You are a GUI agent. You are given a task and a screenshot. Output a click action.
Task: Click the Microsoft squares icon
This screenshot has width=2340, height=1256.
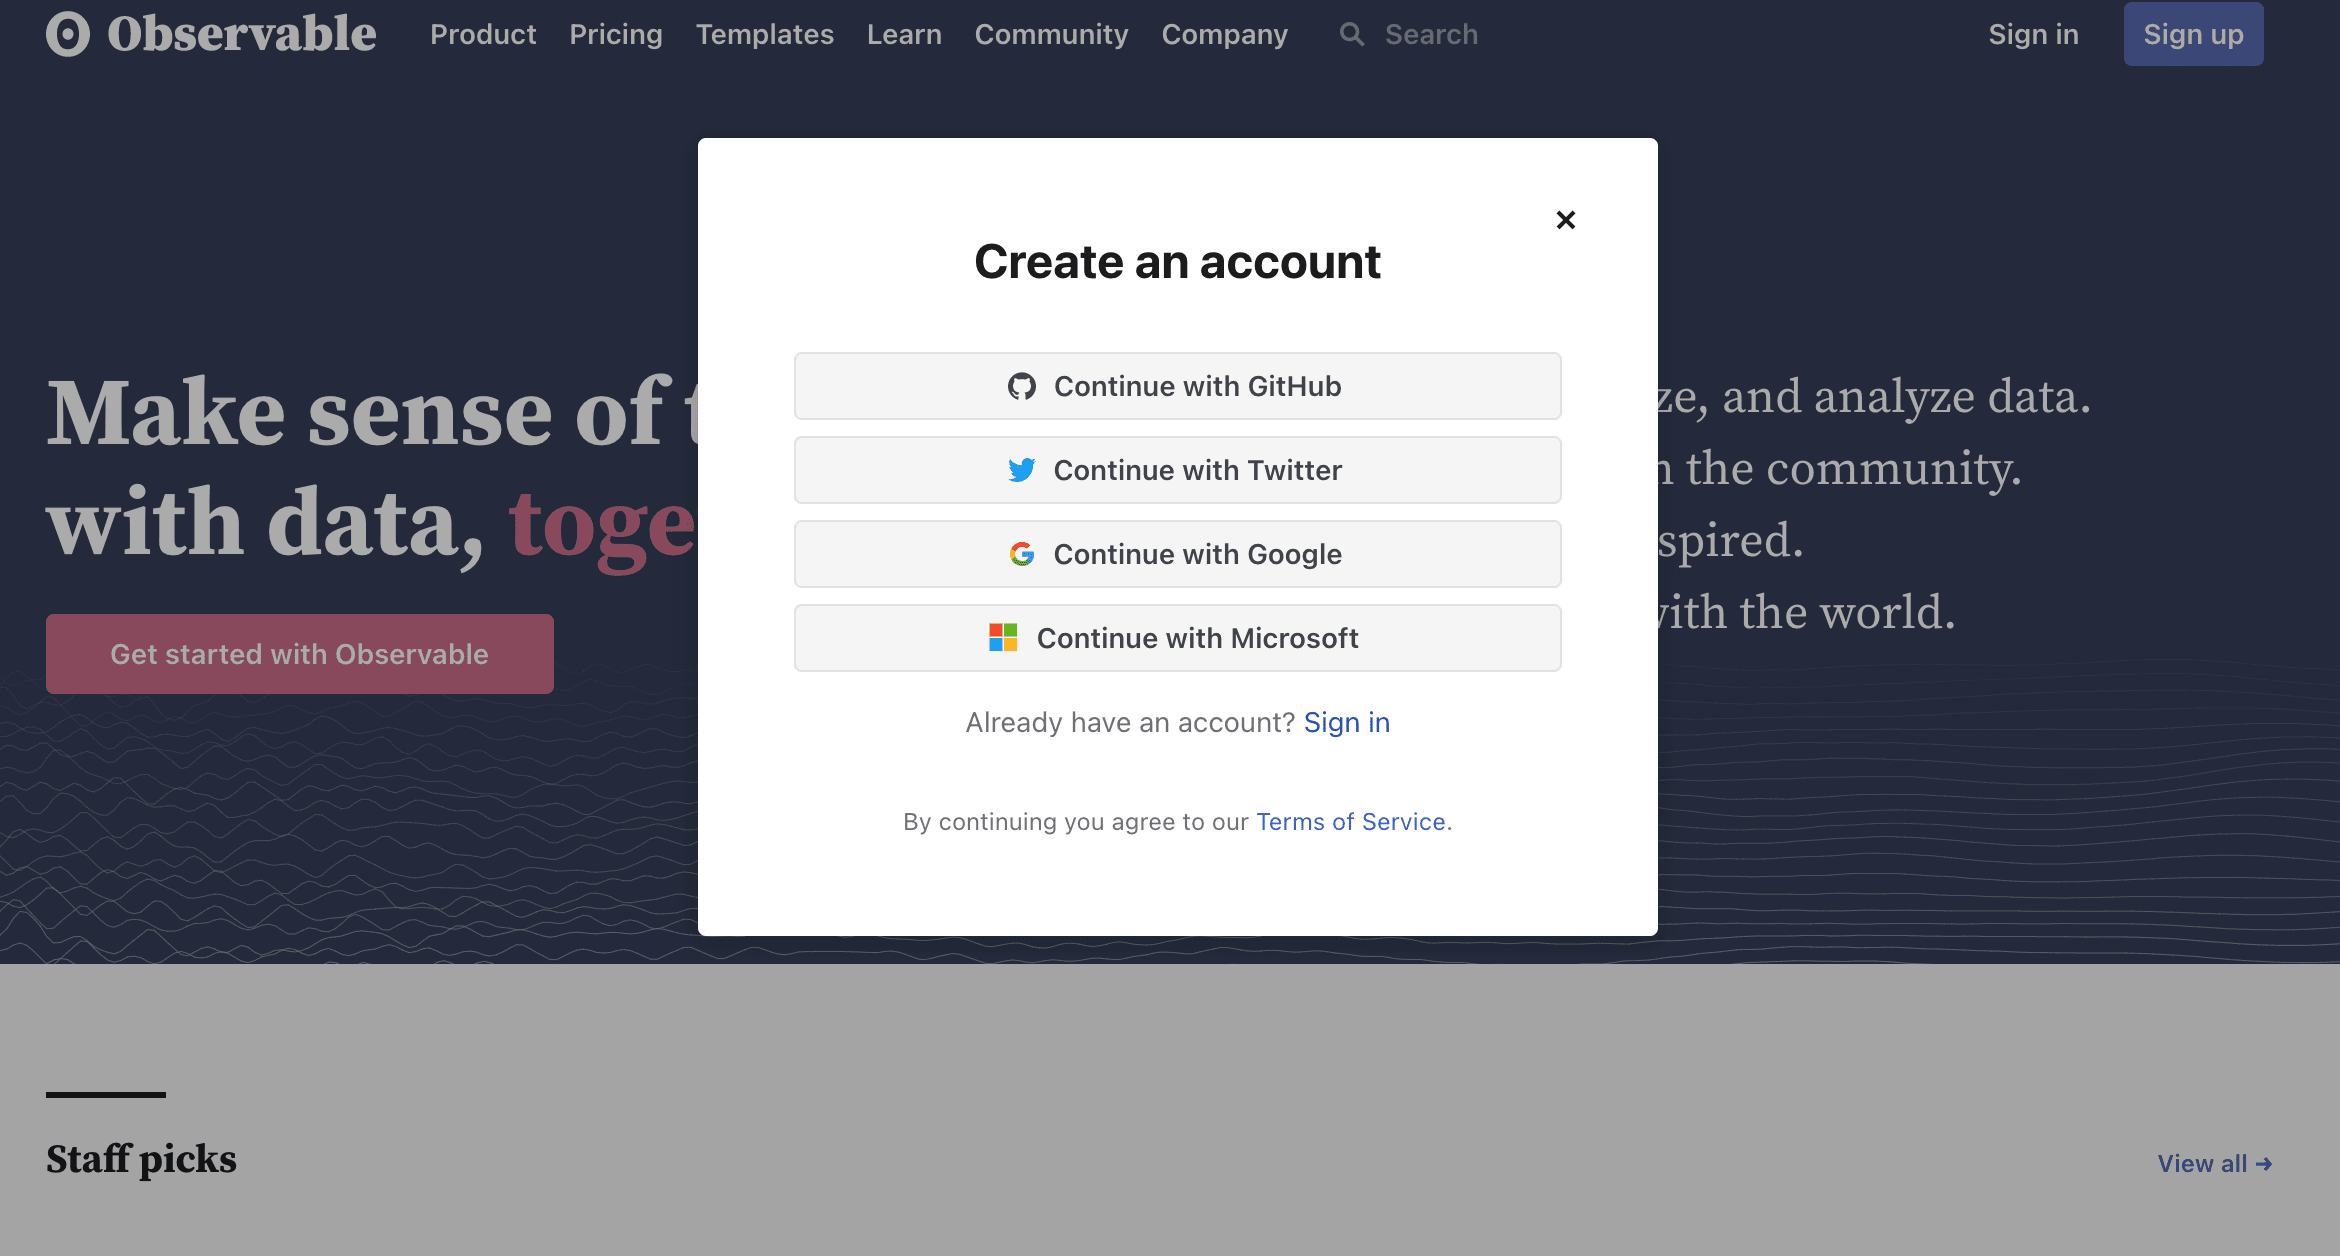1003,638
